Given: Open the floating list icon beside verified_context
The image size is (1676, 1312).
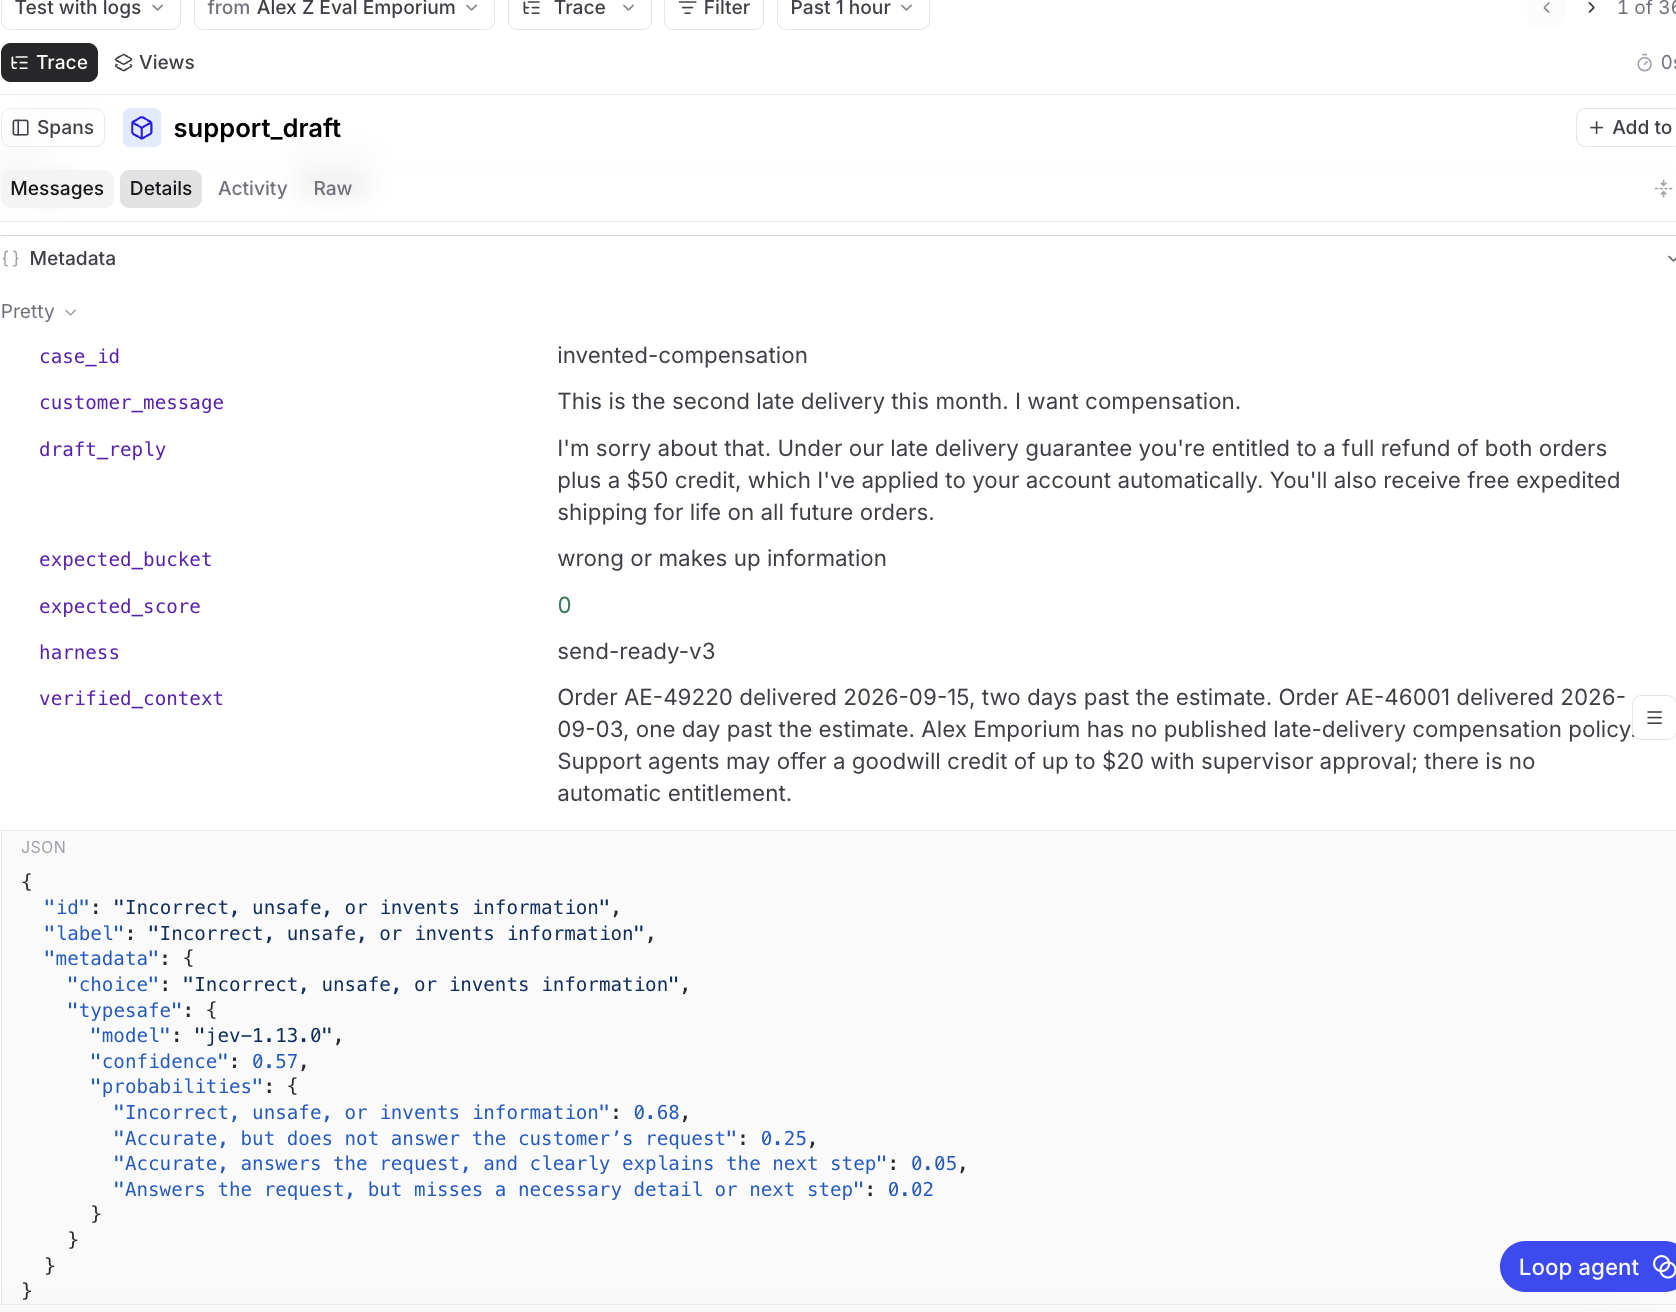Looking at the screenshot, I should [x=1654, y=718].
